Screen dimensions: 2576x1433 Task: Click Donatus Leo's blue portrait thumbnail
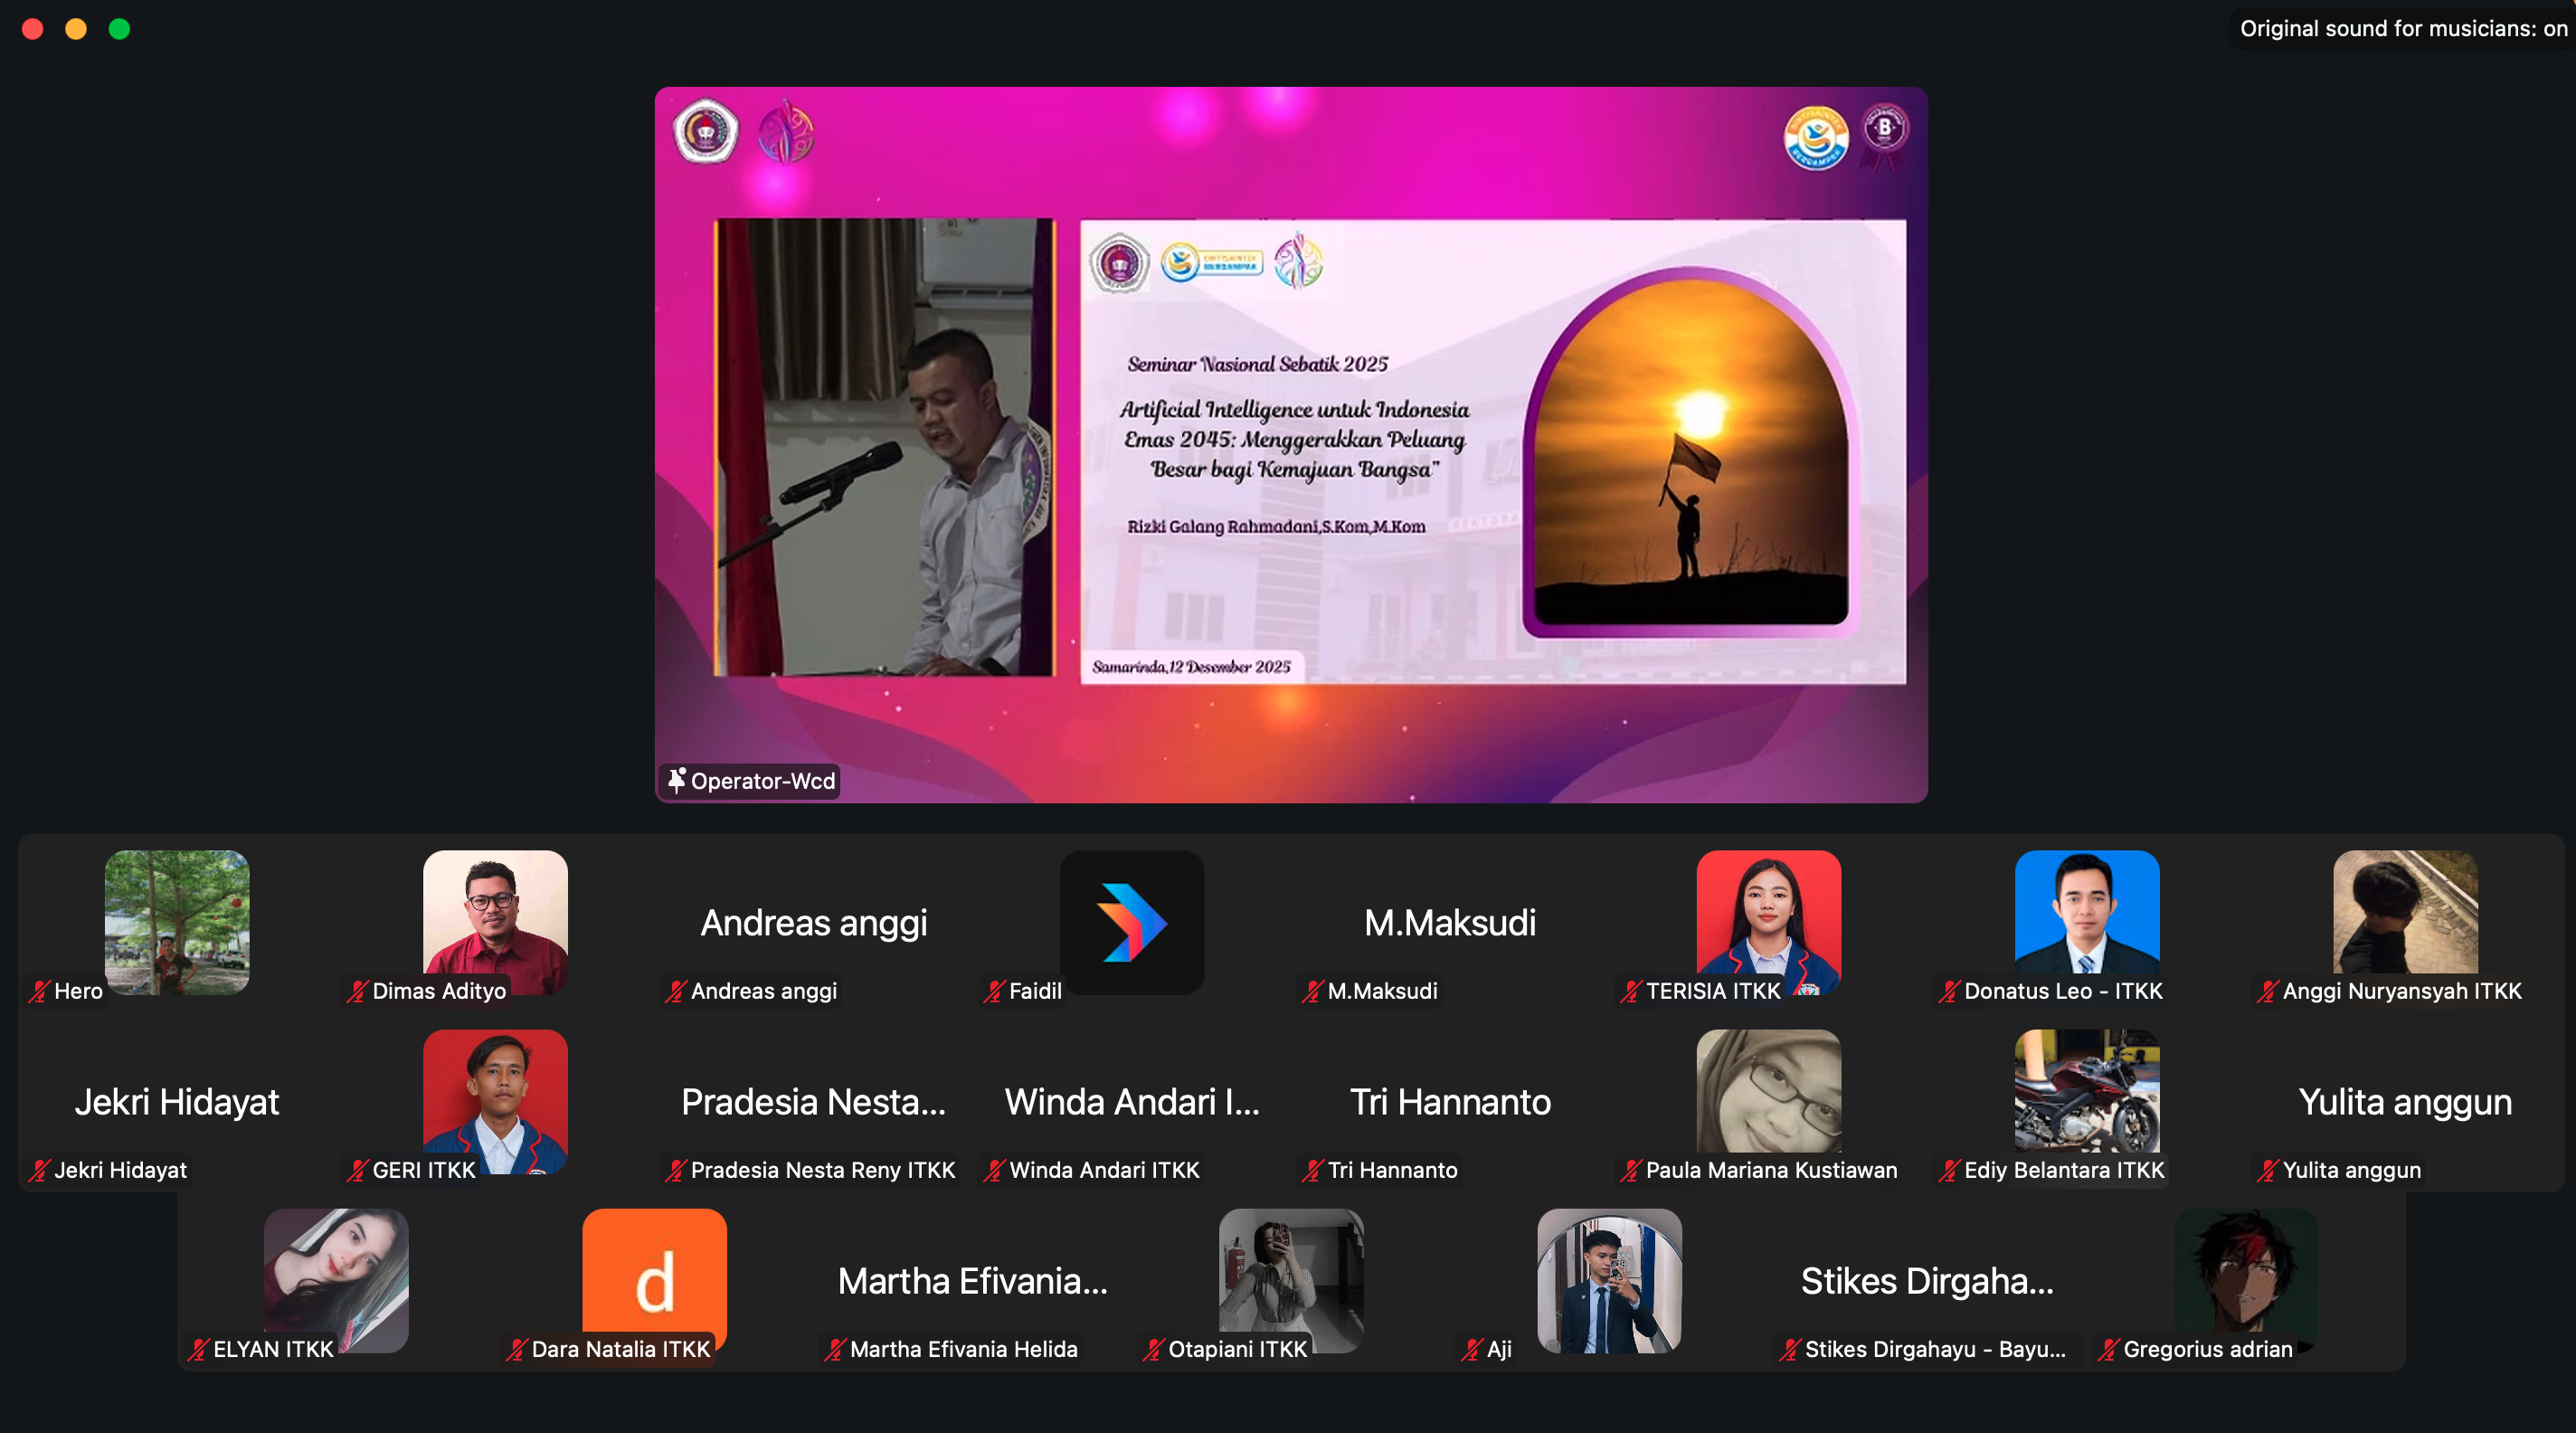[x=2086, y=910]
